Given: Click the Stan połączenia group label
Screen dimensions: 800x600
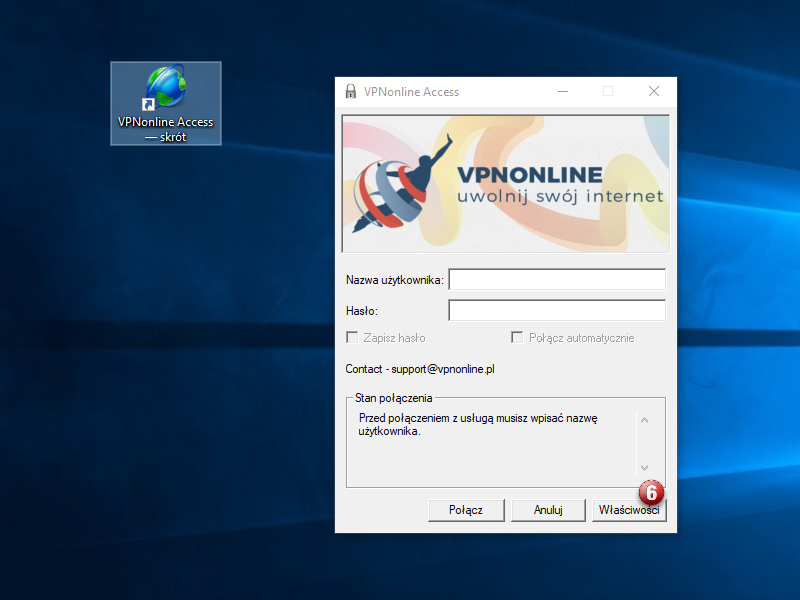Looking at the screenshot, I should click(393, 398).
